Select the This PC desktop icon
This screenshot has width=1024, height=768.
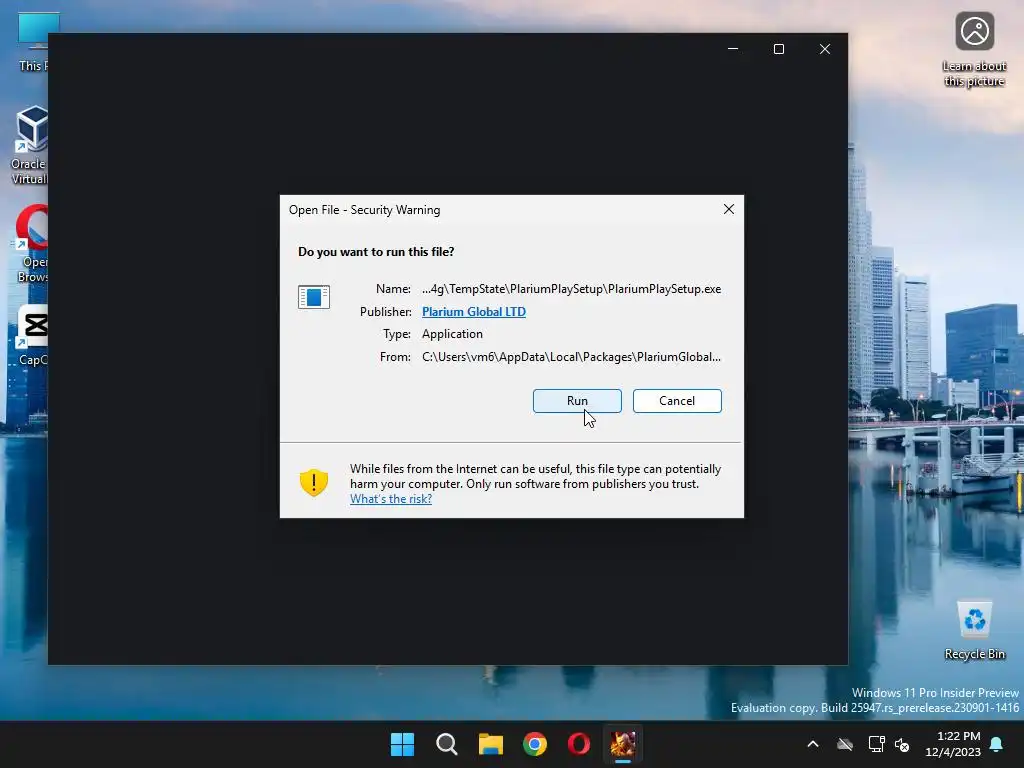[31, 42]
